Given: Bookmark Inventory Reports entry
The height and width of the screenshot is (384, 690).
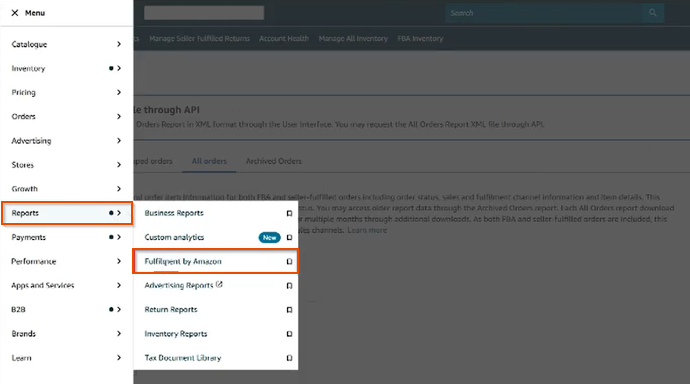Looking at the screenshot, I should click(x=289, y=334).
